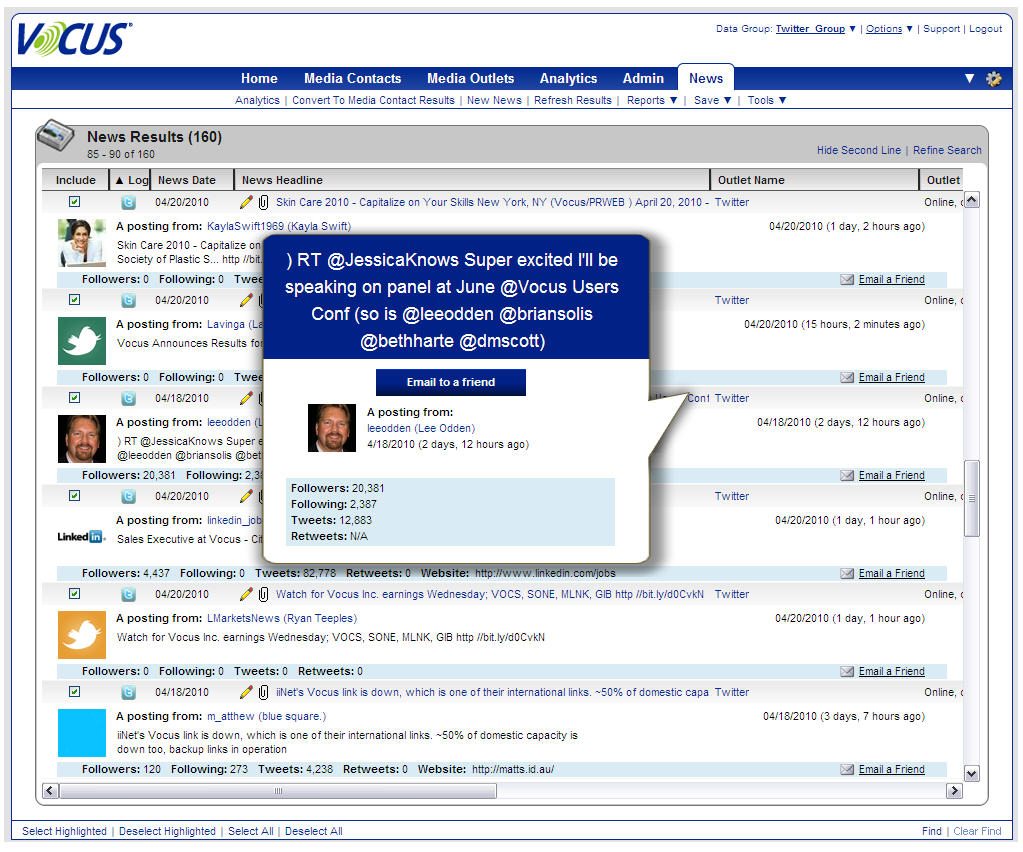The height and width of the screenshot is (852, 1023).
Task: Uncheck Include for the Watch for Vocus earnings row
Action: (x=74, y=594)
